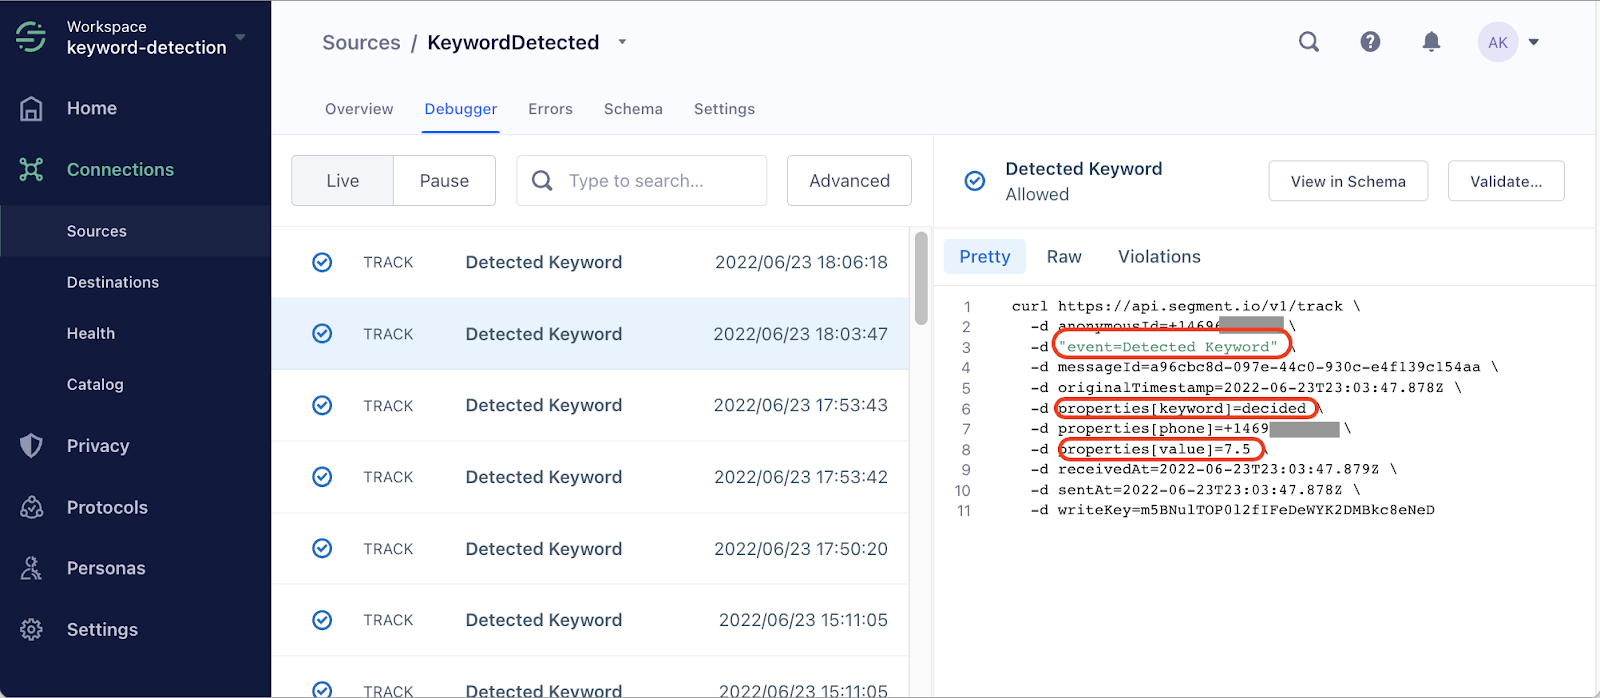Select the Pretty view tab
The width and height of the screenshot is (1600, 698).
click(x=985, y=257)
